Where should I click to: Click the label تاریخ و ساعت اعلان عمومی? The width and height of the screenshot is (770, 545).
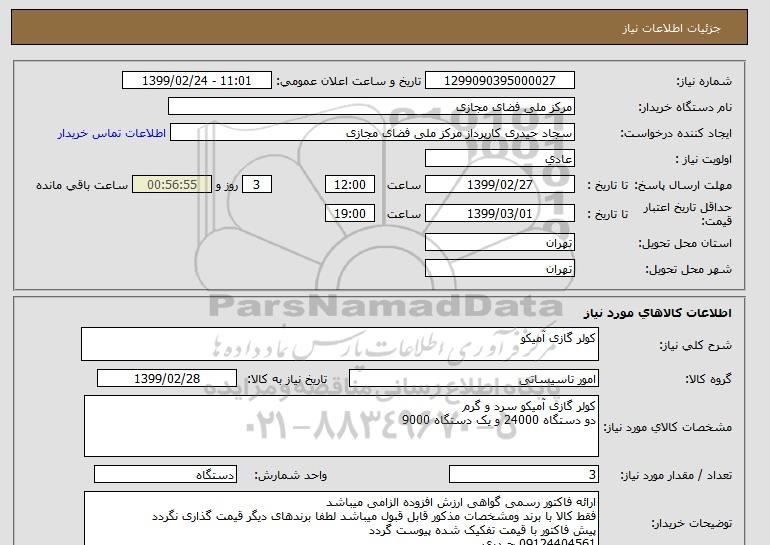click(349, 81)
